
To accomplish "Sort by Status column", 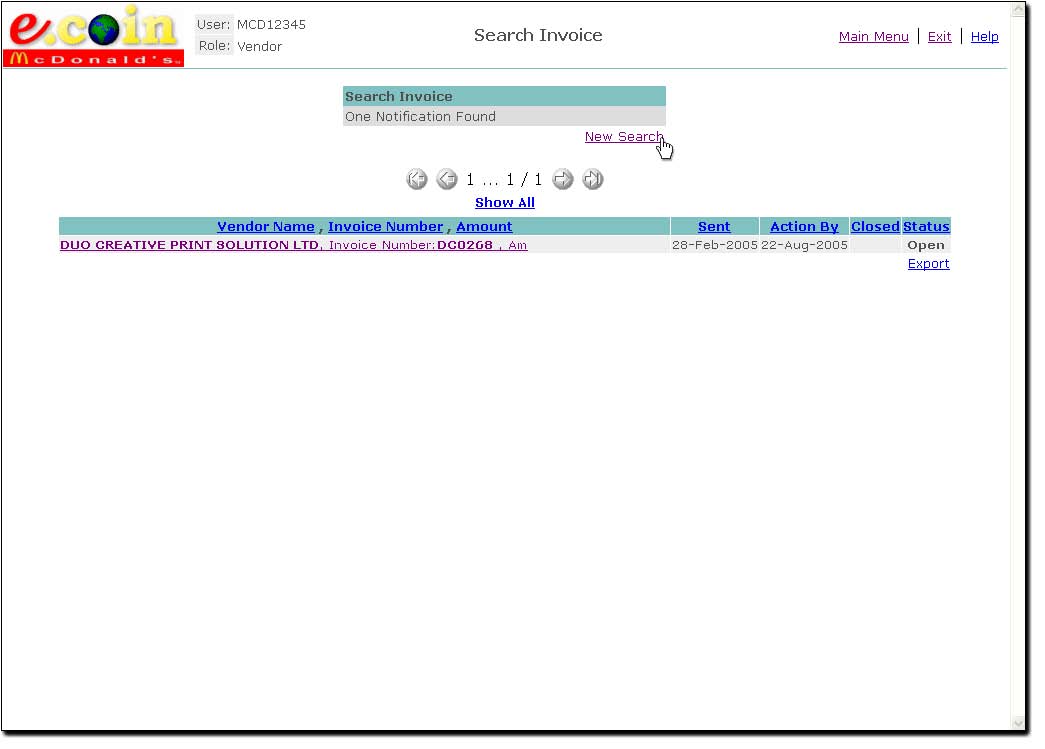I will [x=926, y=227].
